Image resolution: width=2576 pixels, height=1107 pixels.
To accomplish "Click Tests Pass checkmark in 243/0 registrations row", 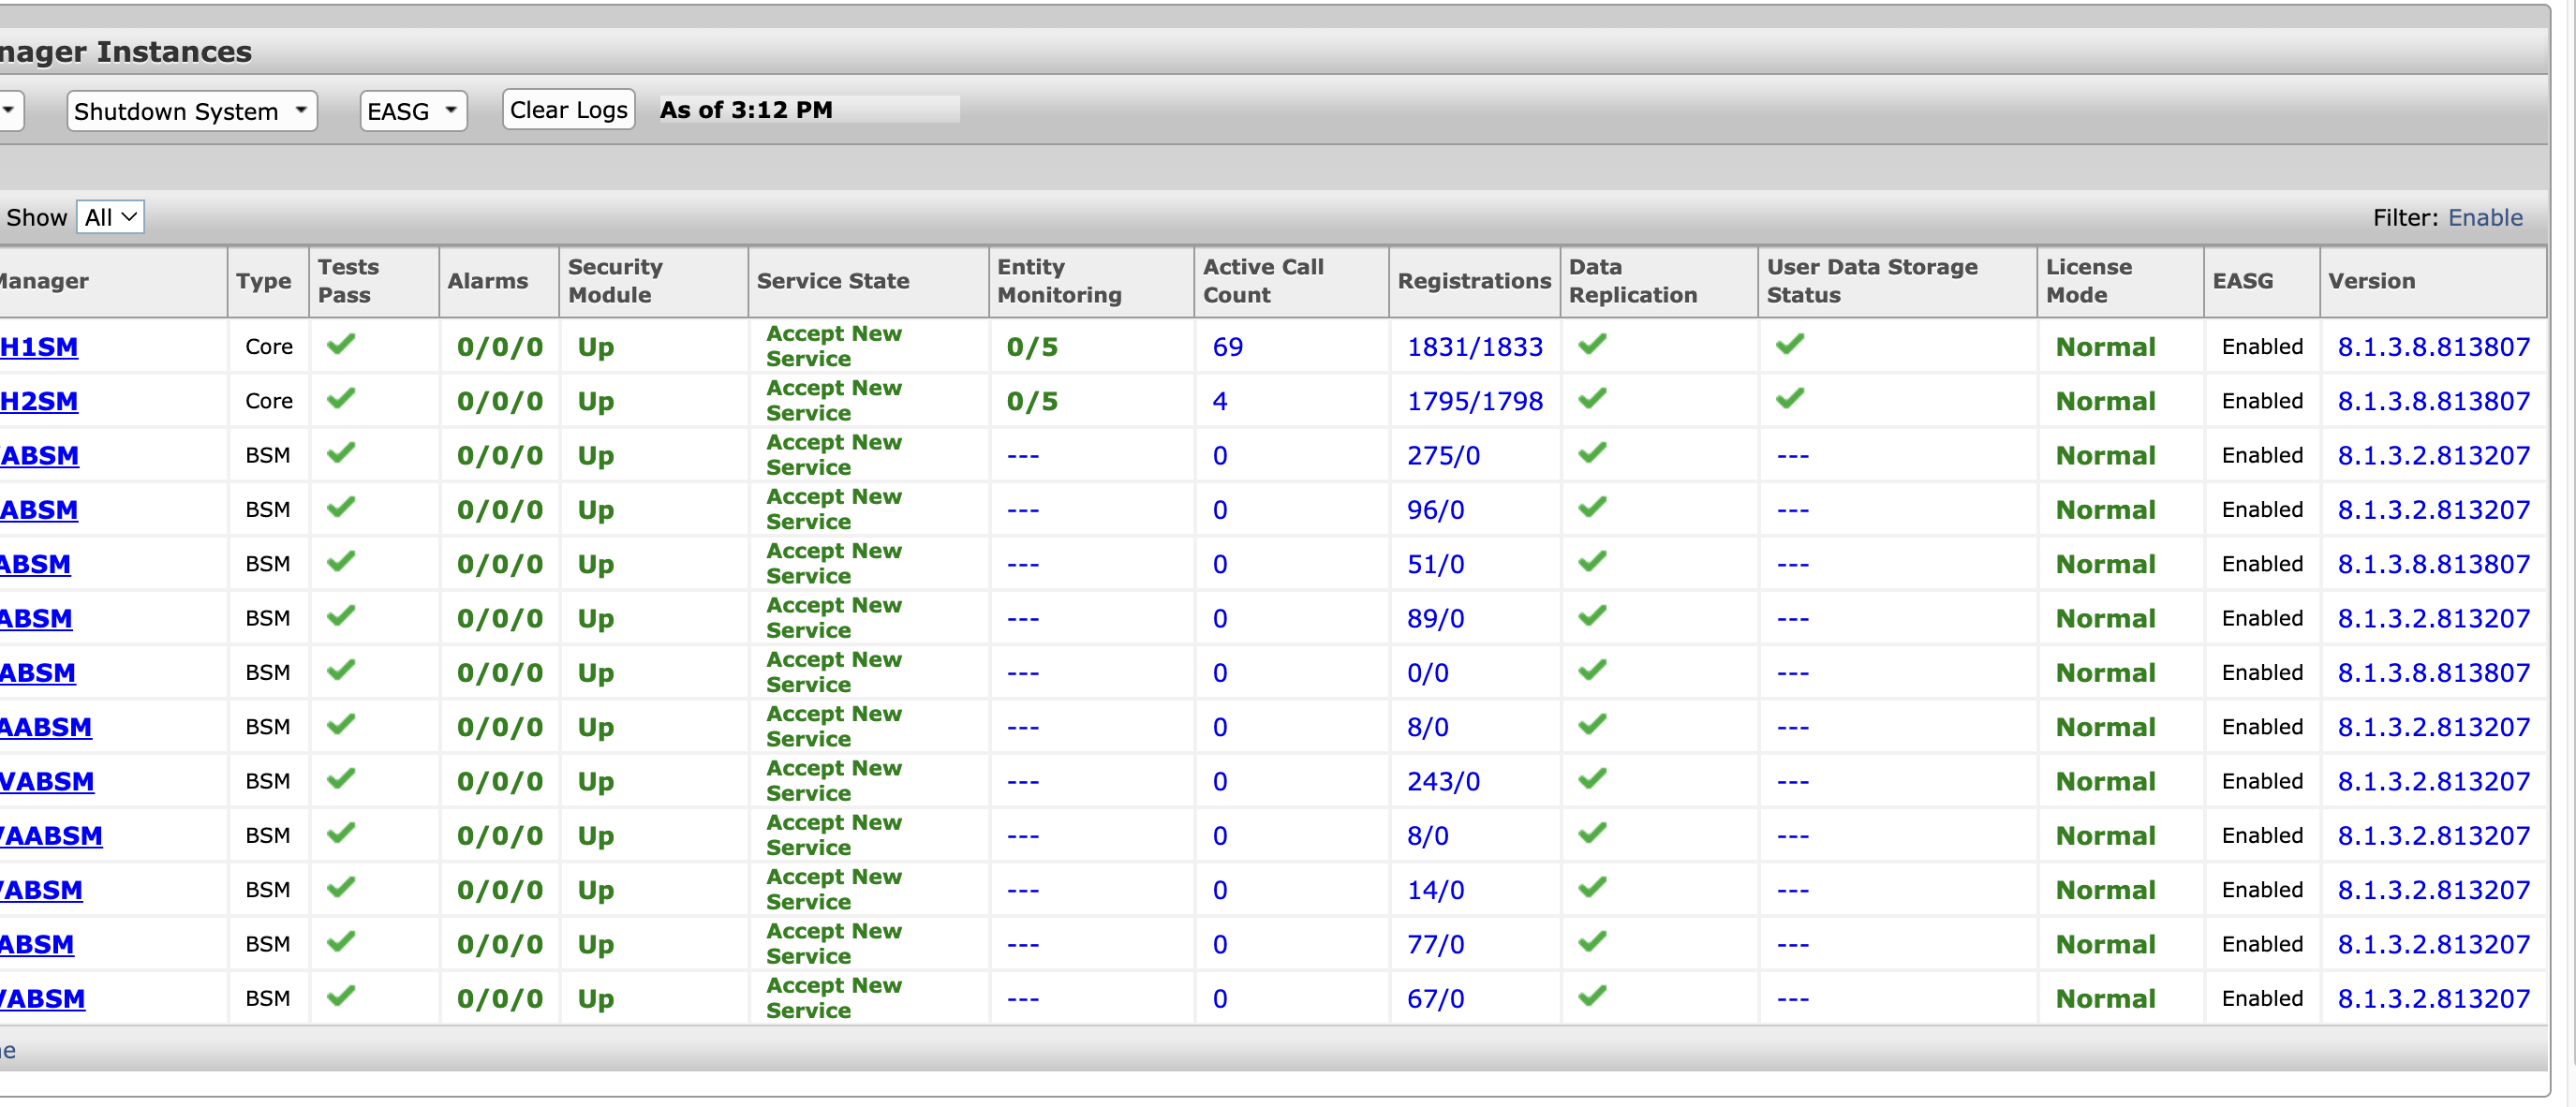I will pyautogui.click(x=341, y=779).
